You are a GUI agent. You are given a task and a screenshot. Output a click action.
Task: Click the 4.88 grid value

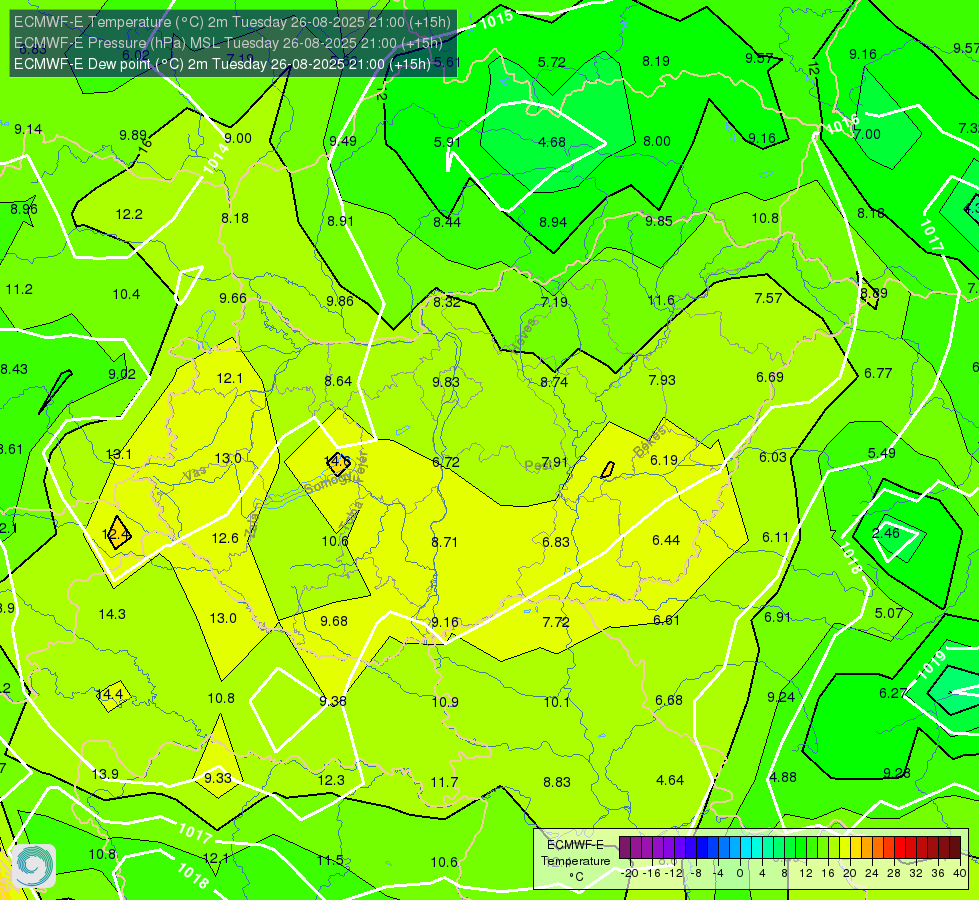783,777
